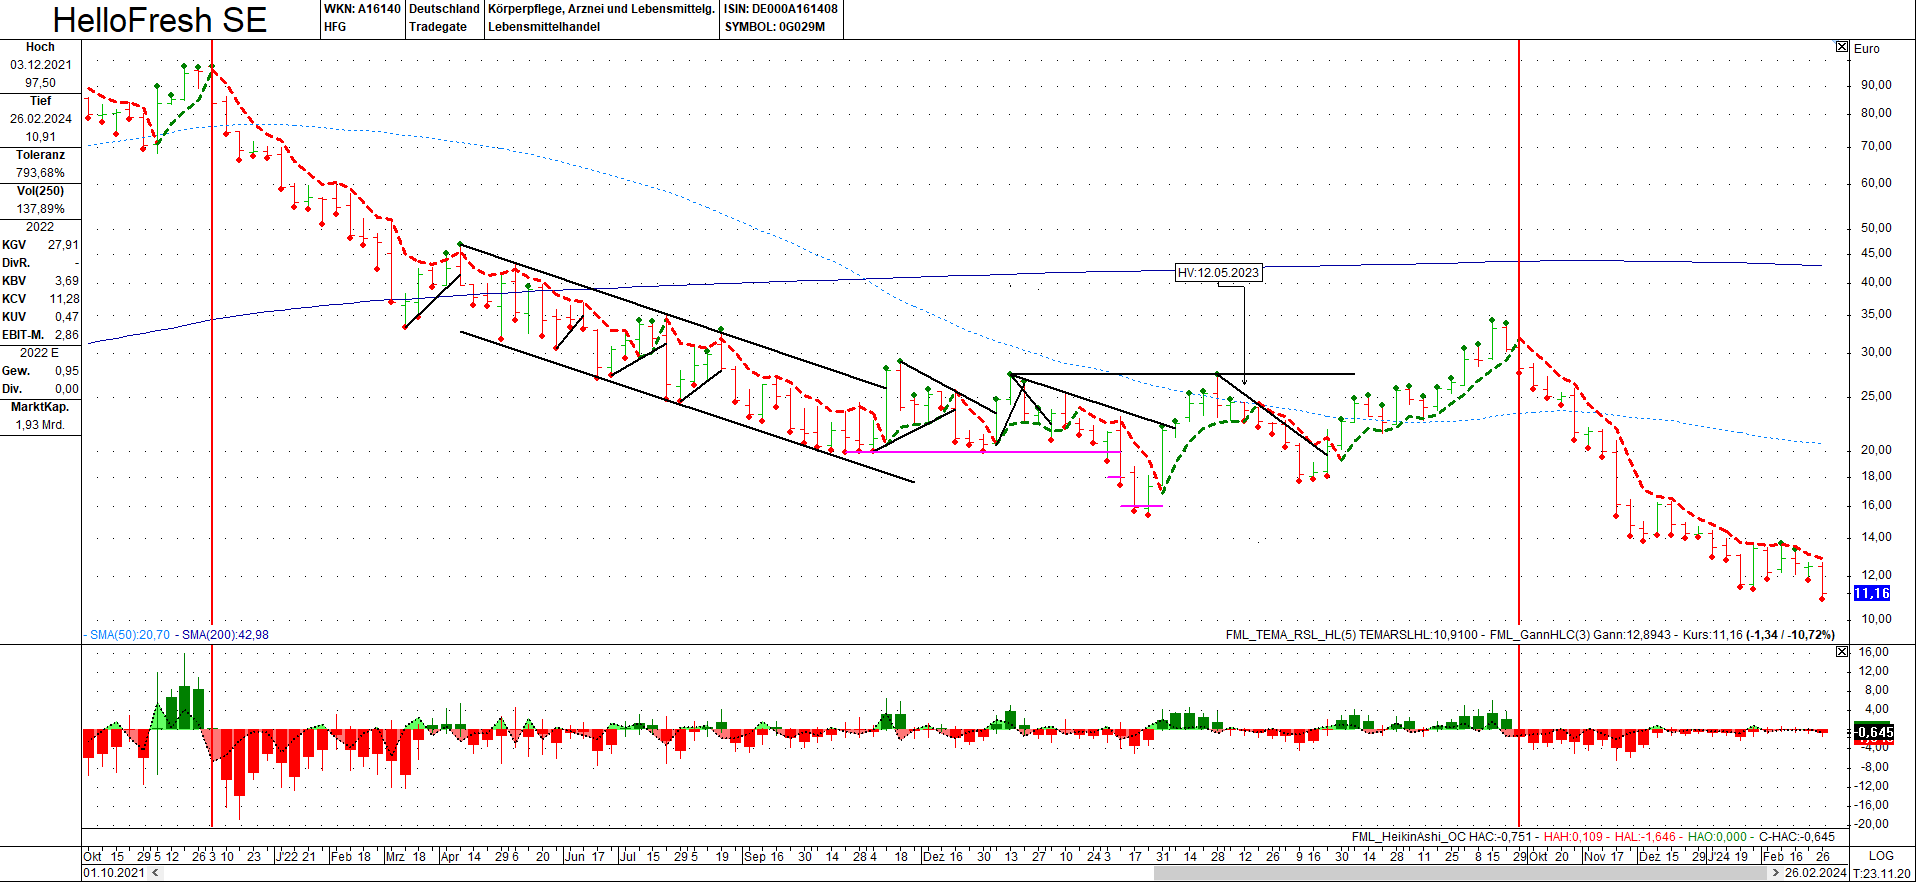Viewport: 1916px width, 882px height.
Task: Click the tolerance value 793,68%
Action: (x=41, y=173)
